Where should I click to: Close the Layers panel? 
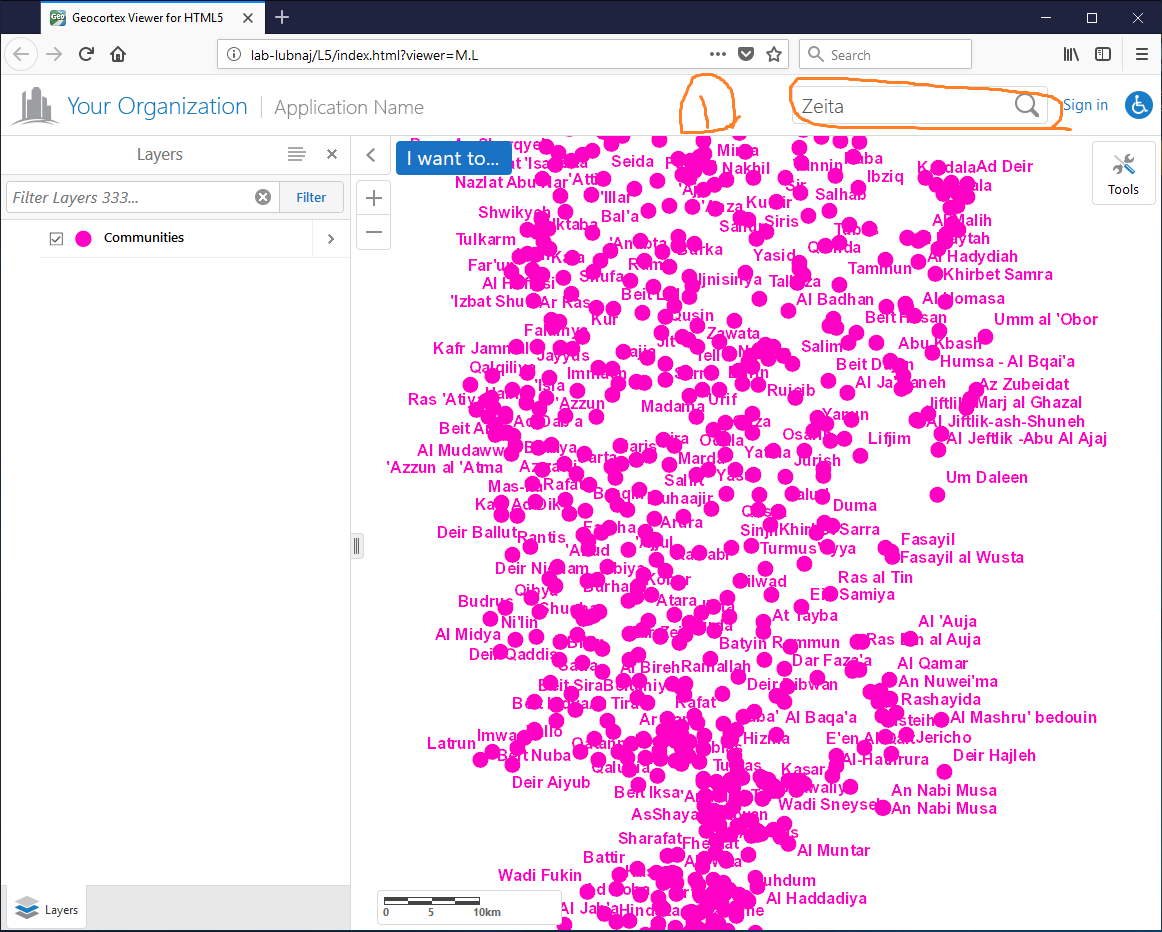pyautogui.click(x=332, y=154)
